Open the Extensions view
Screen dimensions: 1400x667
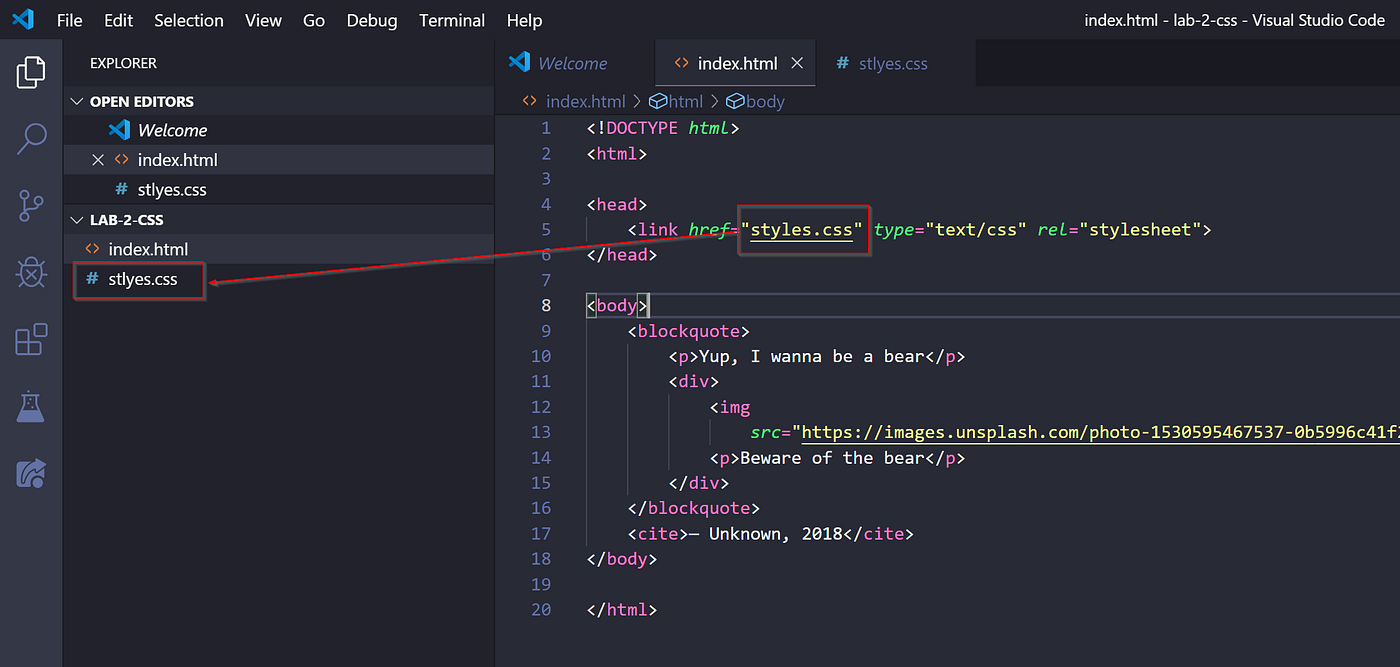(x=31, y=339)
